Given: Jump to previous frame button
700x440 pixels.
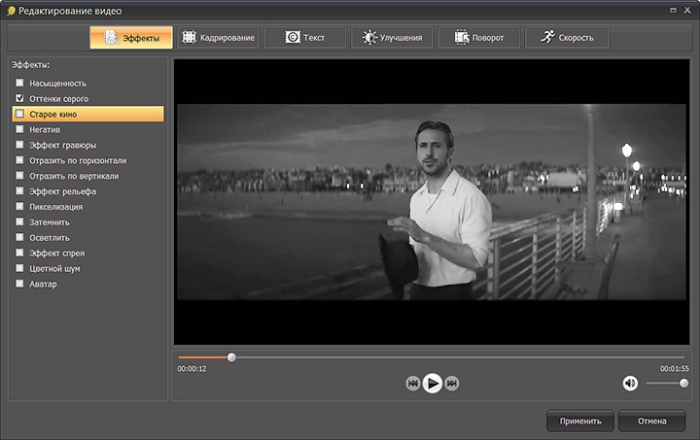Looking at the screenshot, I should (x=412, y=383).
